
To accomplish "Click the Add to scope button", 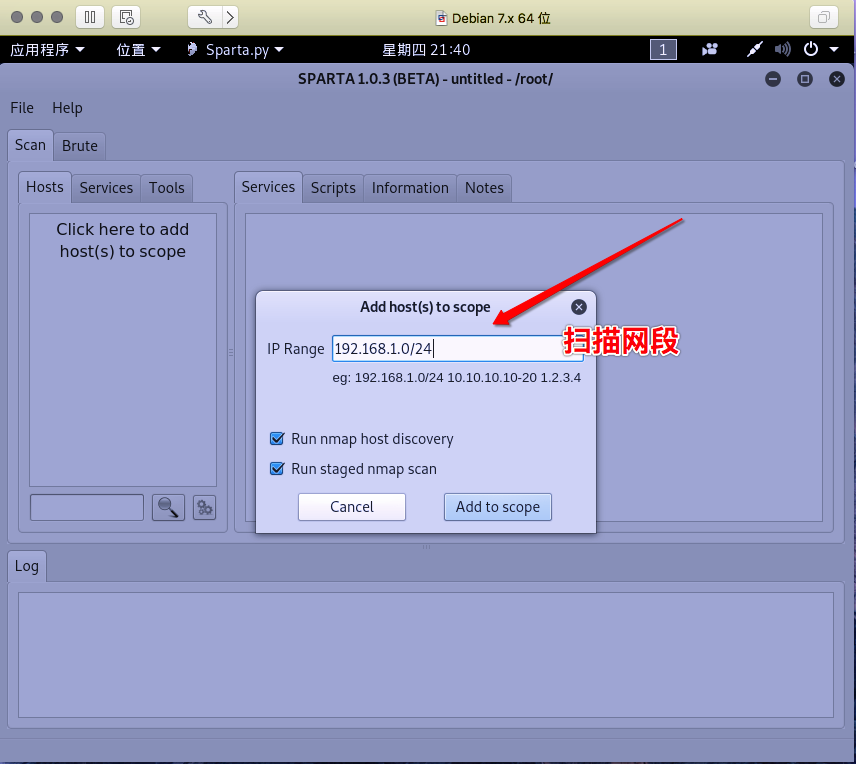I will tap(498, 507).
